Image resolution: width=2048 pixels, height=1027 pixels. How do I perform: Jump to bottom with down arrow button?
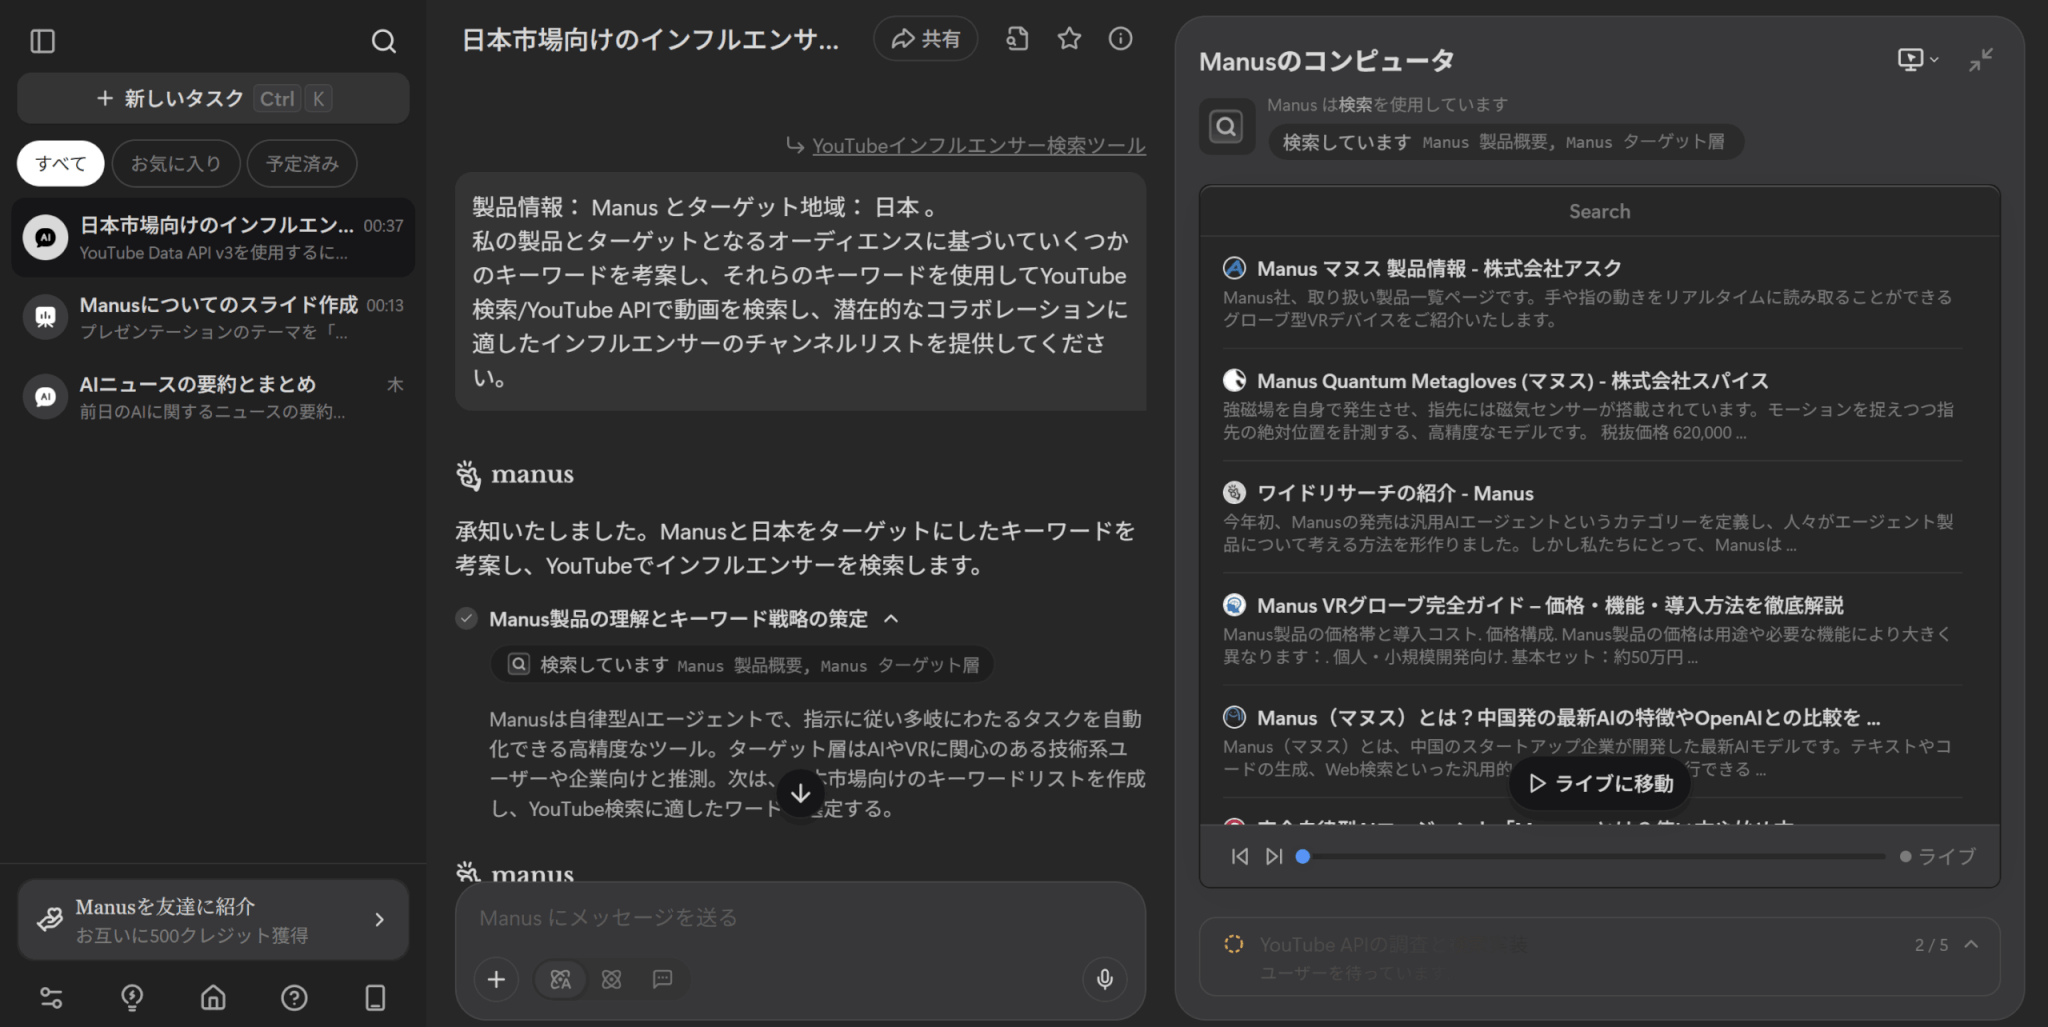(x=800, y=794)
